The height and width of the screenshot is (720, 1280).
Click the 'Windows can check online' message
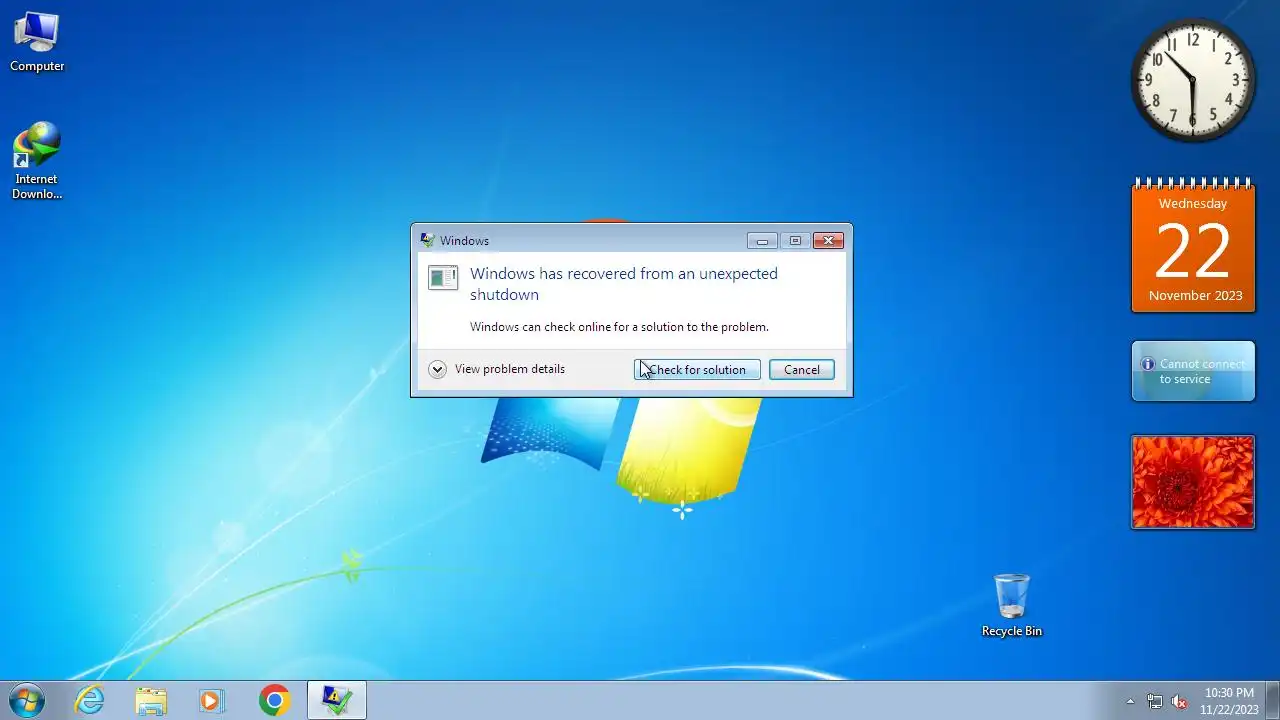(x=619, y=327)
